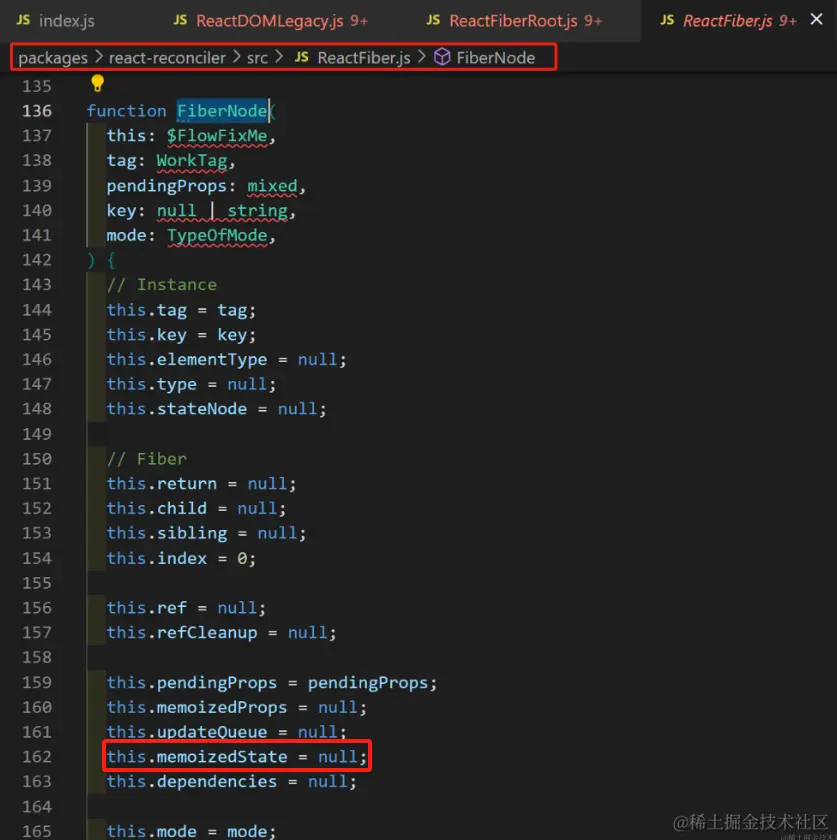The width and height of the screenshot is (837, 840).
Task: Click 'this.elementType = null;' line
Action: click(227, 359)
